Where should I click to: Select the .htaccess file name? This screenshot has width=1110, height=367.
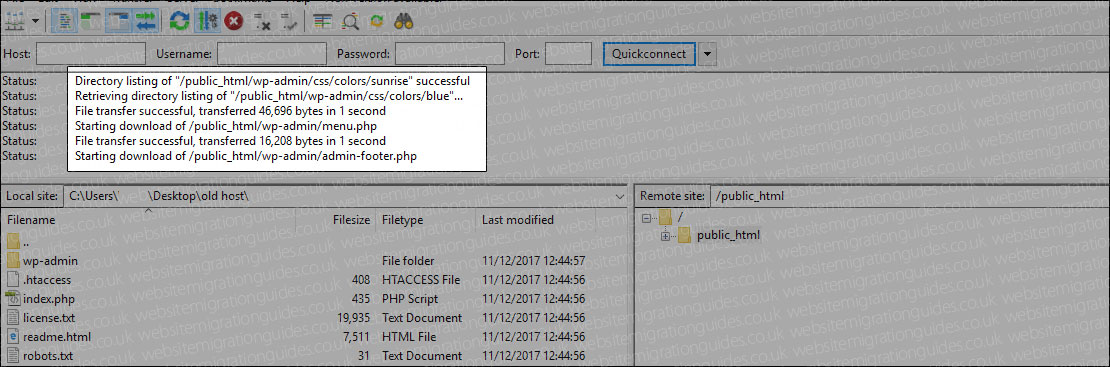(x=47, y=280)
